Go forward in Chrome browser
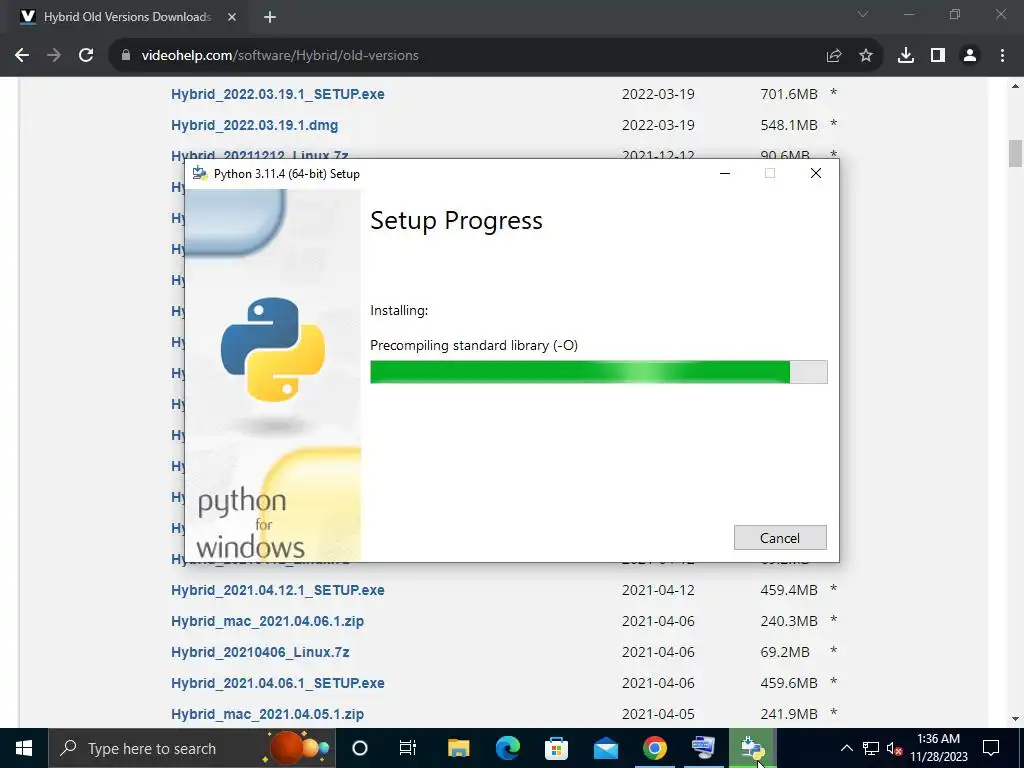The image size is (1024, 768). [54, 56]
